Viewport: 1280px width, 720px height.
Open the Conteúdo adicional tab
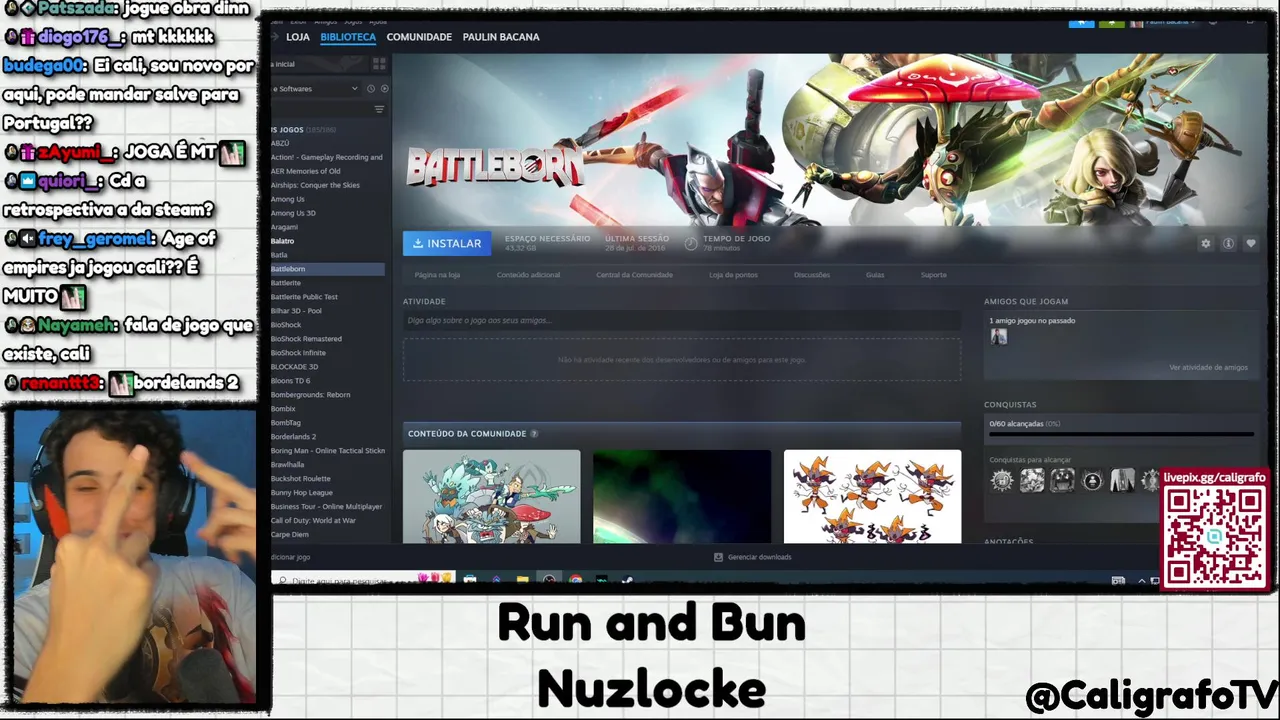[x=528, y=275]
